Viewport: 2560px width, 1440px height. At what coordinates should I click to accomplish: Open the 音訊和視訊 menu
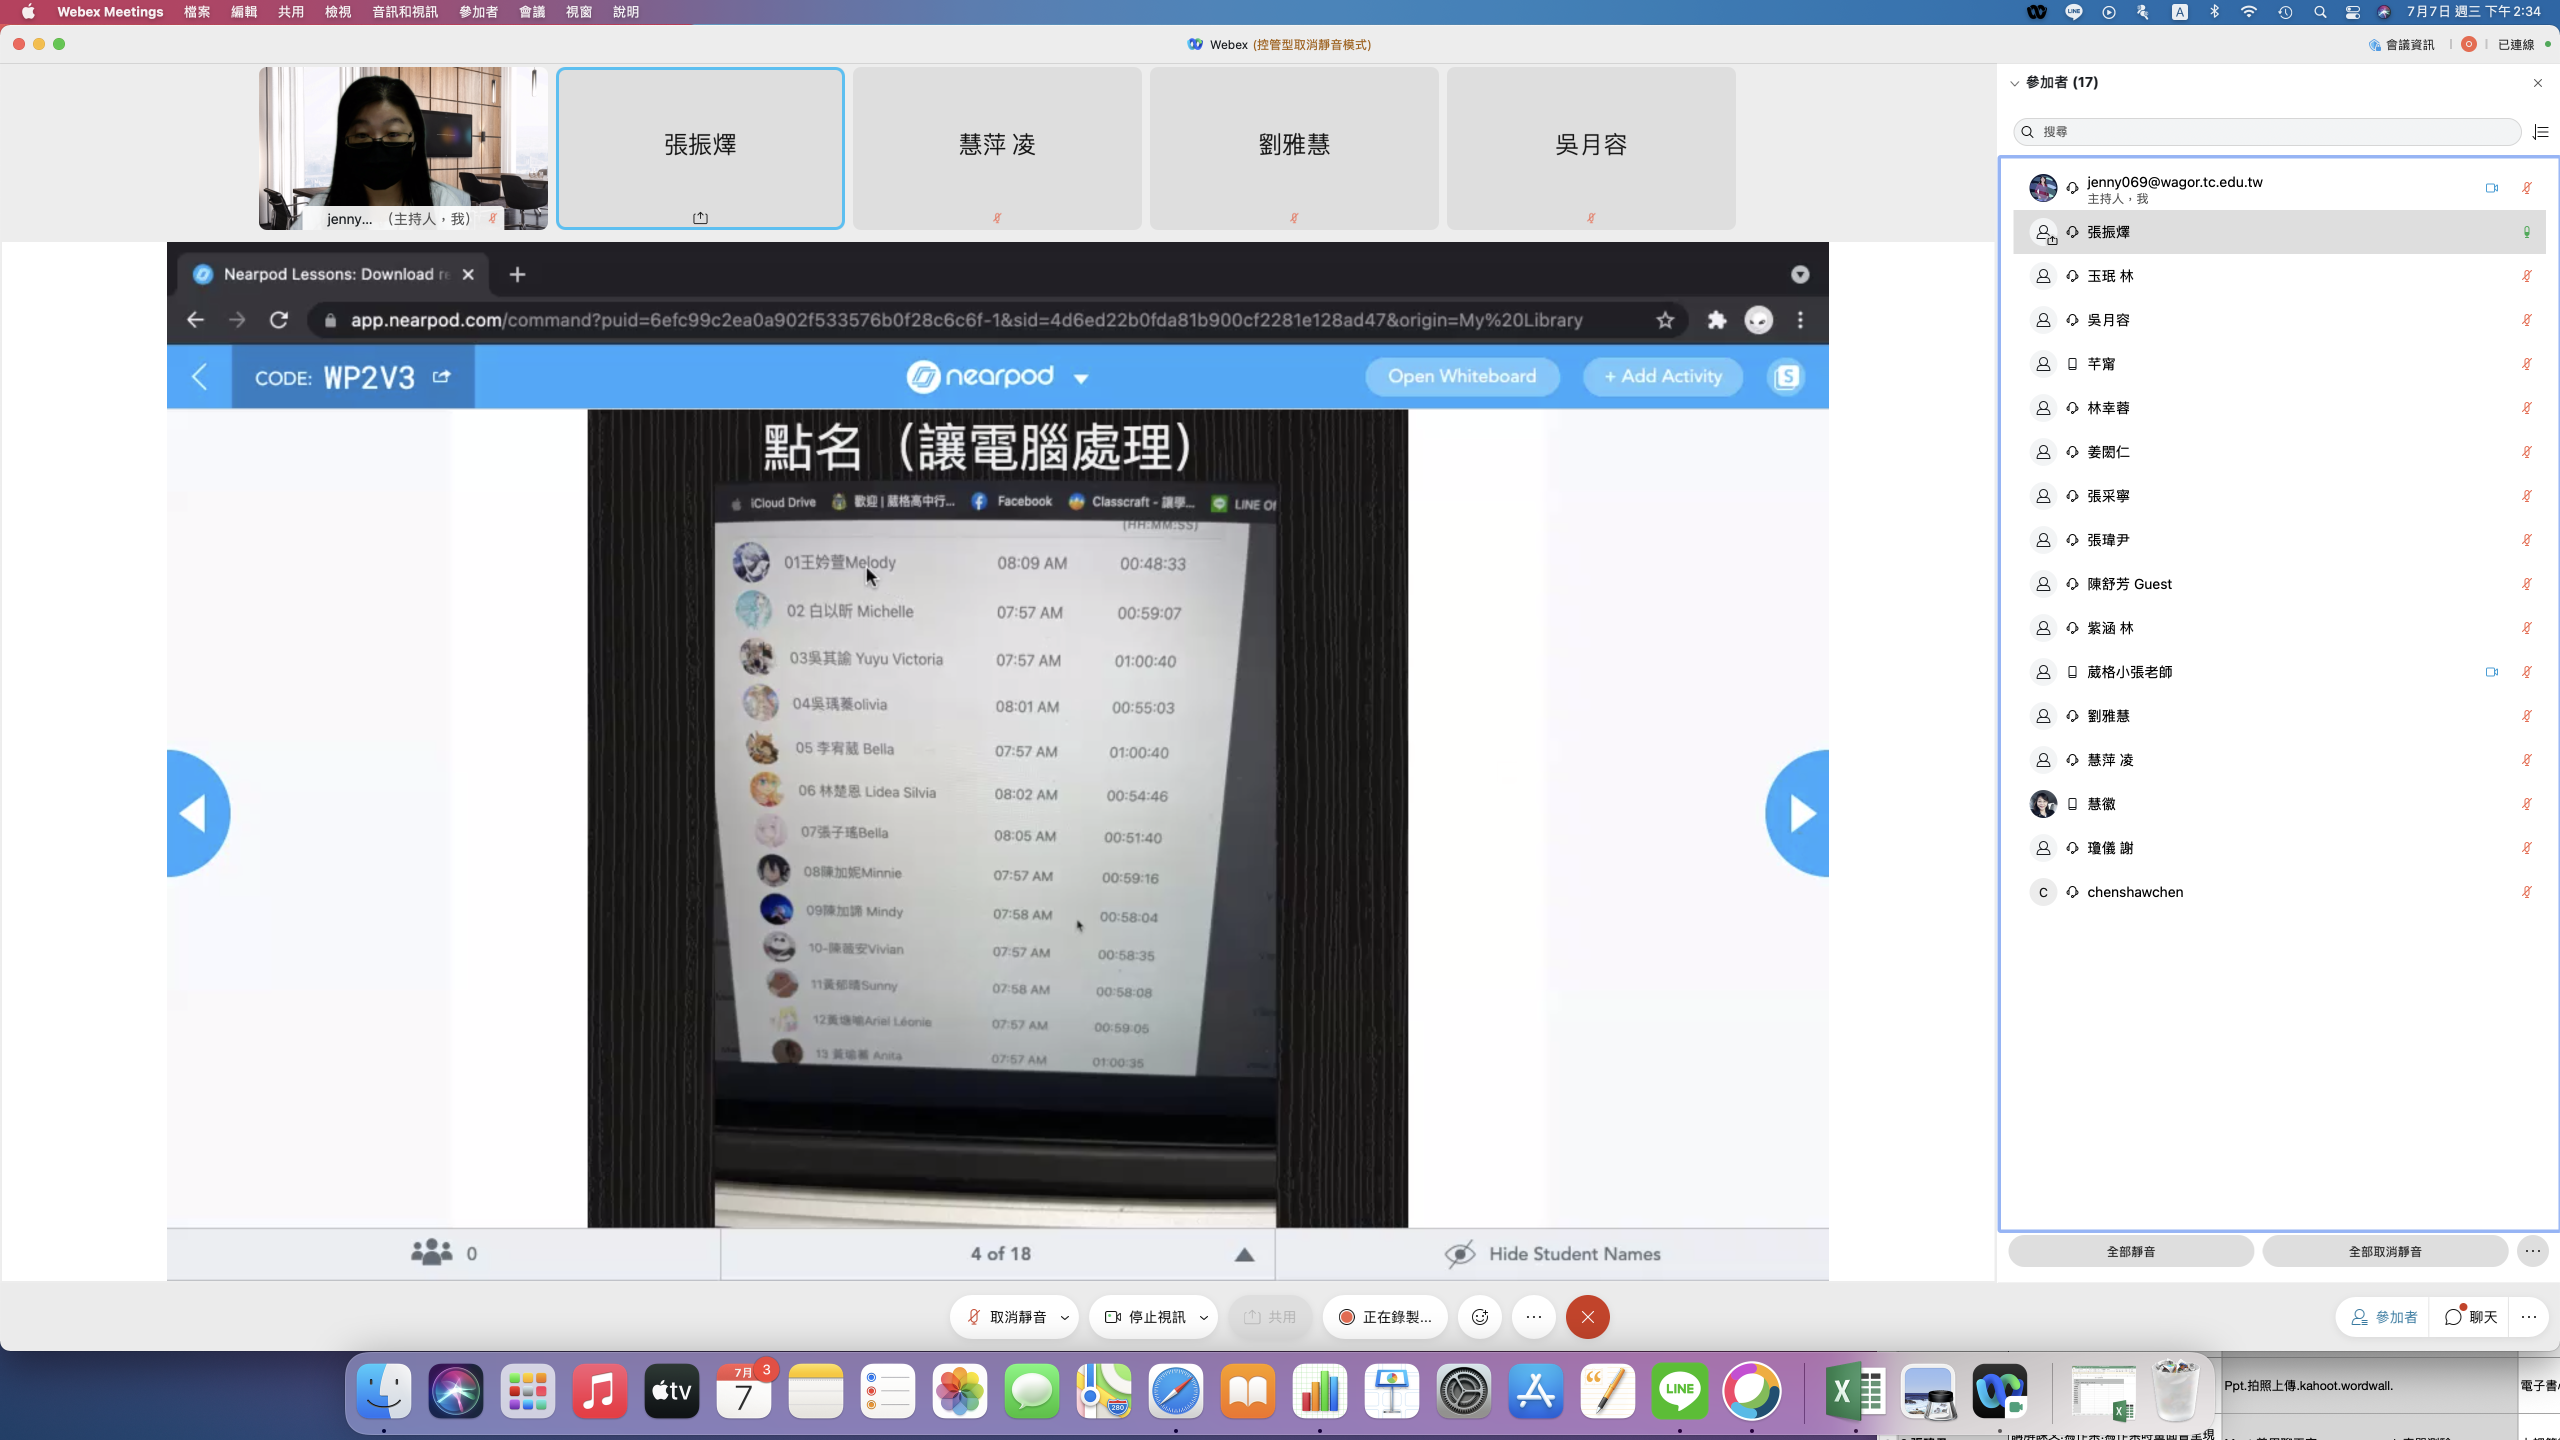(404, 12)
